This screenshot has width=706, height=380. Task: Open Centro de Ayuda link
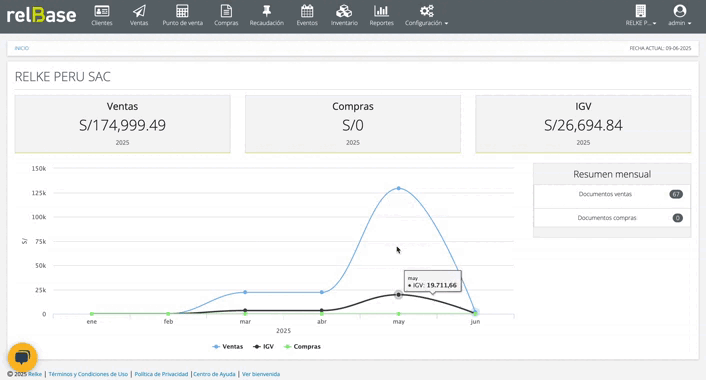coord(214,374)
